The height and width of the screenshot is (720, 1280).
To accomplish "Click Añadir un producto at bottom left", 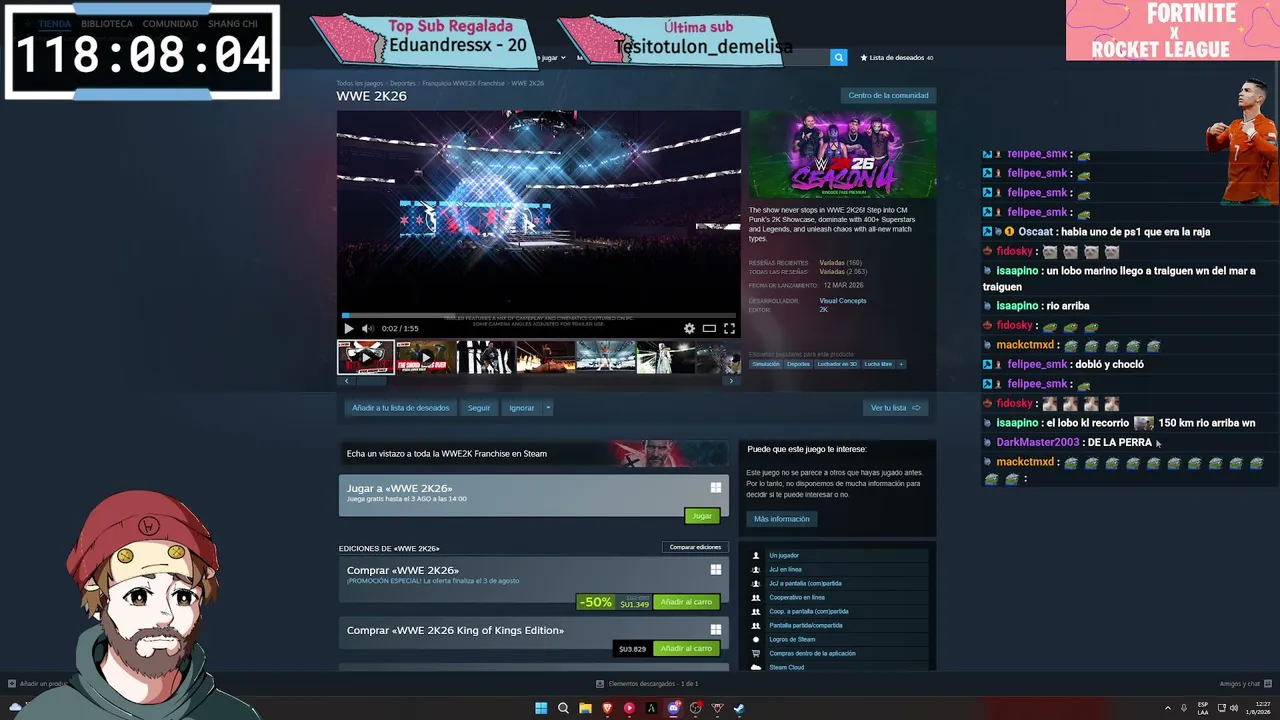I will (37, 684).
